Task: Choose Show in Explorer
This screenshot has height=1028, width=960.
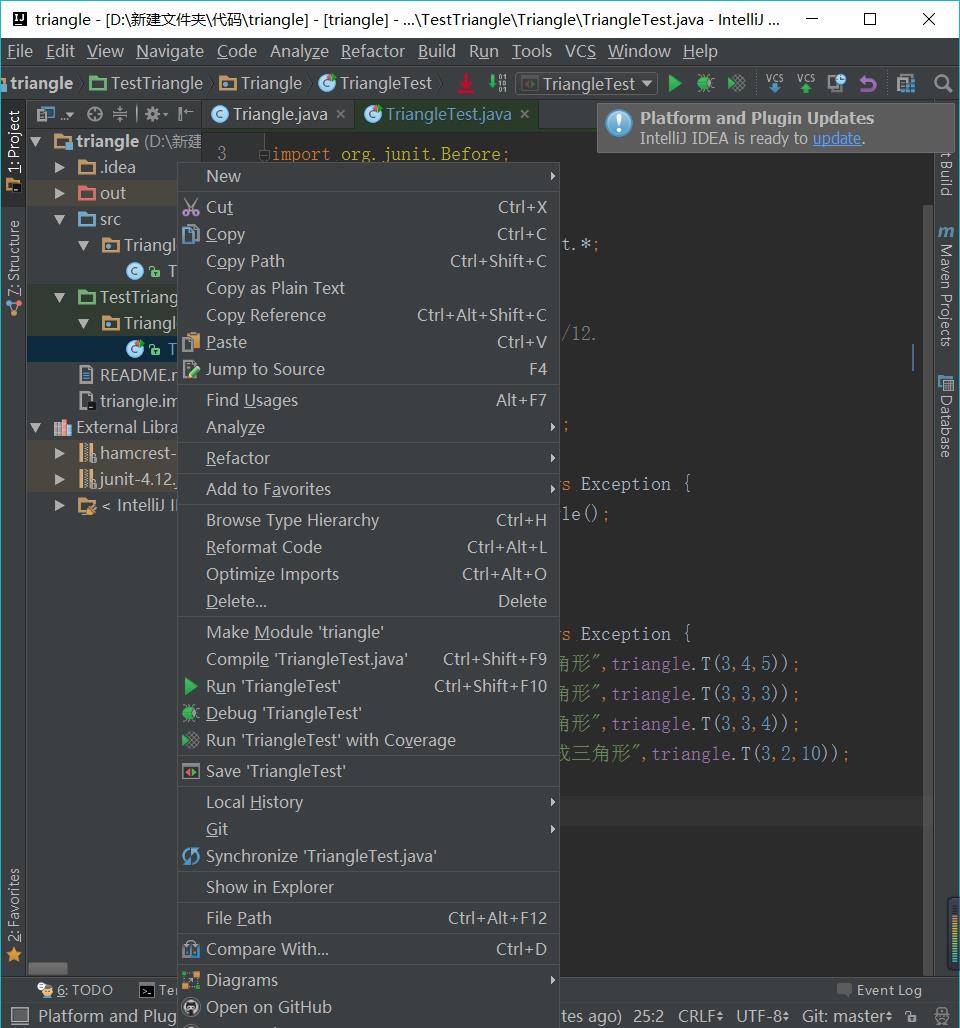Action: (369, 887)
